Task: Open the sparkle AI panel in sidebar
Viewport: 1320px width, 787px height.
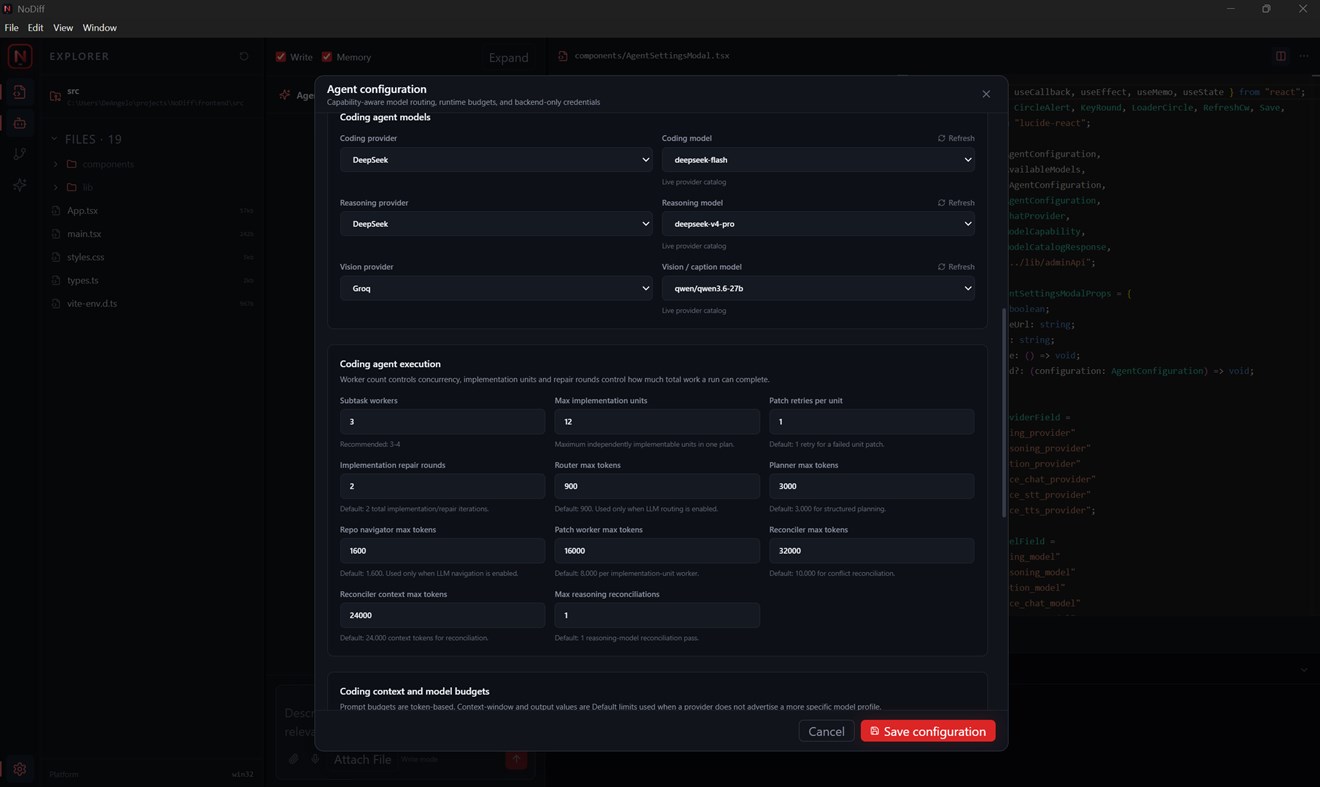Action: 19,185
